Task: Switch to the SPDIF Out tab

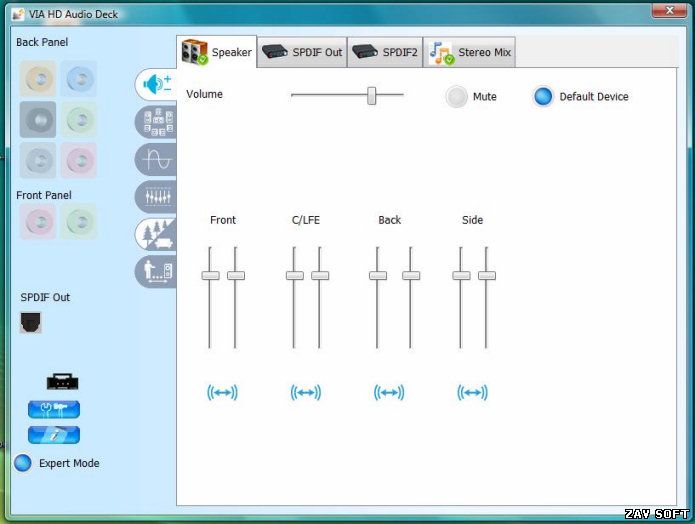Action: [x=302, y=52]
